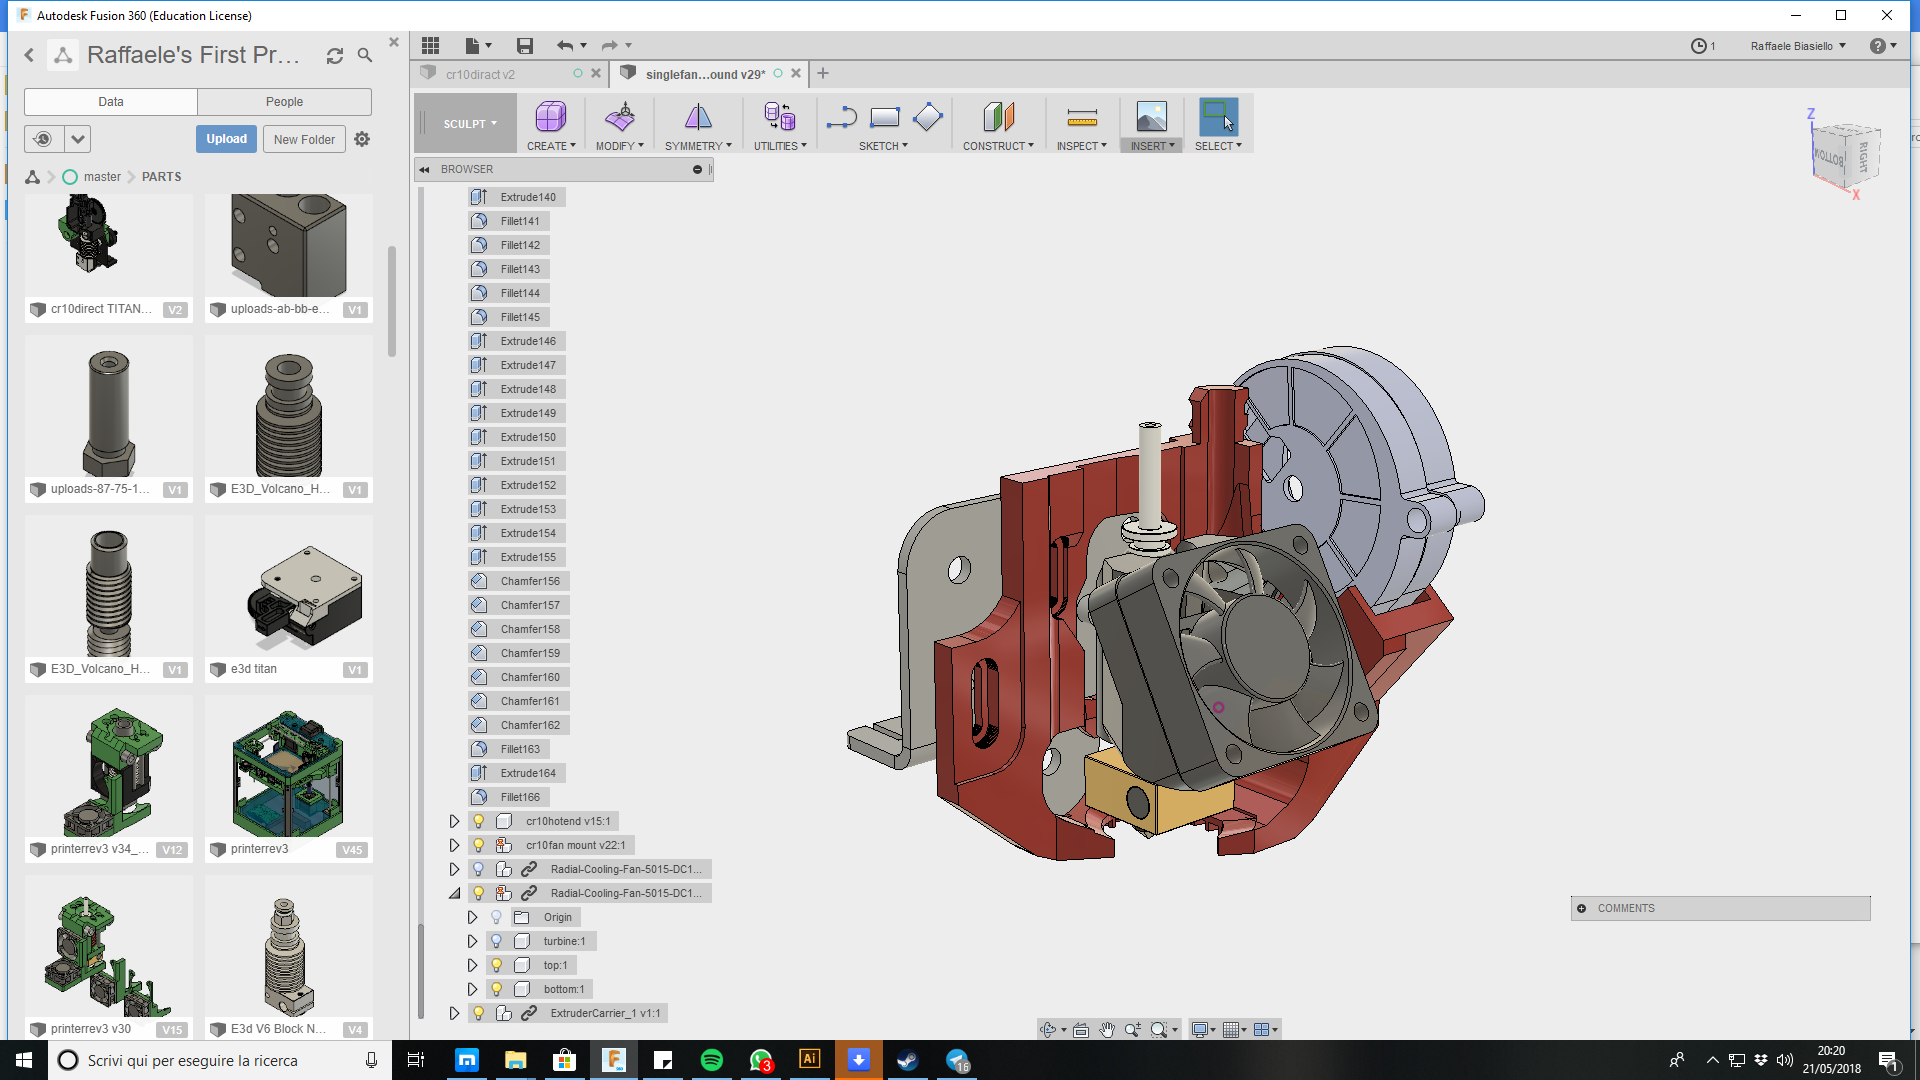Select the People tab

[284, 102]
